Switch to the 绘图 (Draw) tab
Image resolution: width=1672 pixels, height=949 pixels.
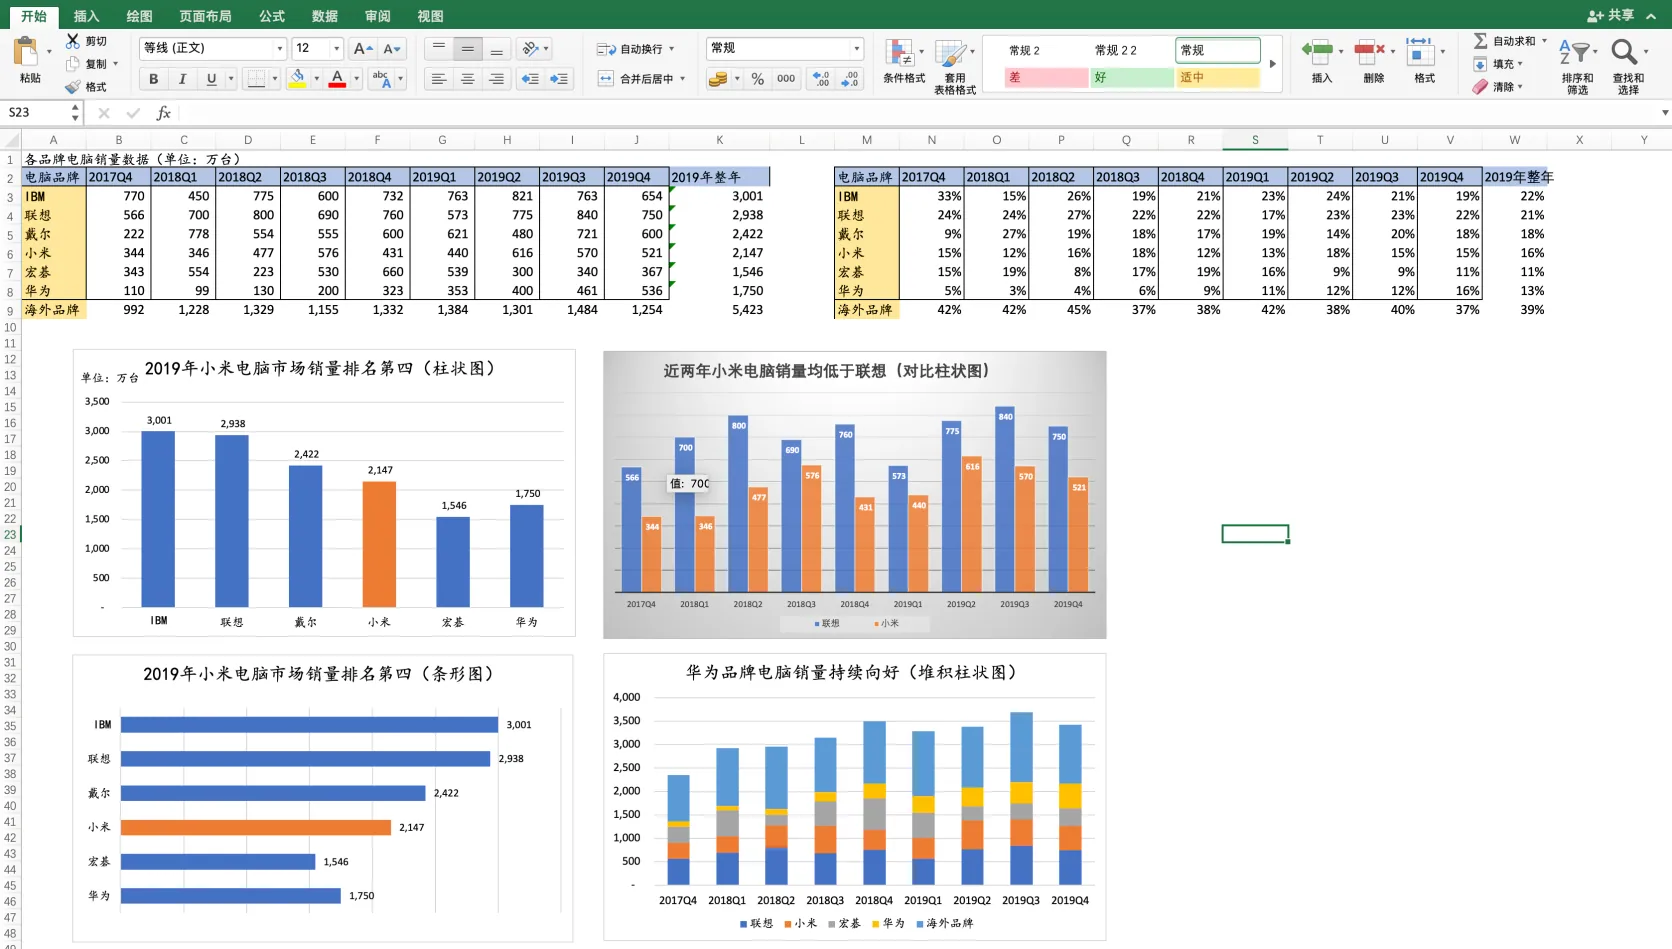[139, 16]
